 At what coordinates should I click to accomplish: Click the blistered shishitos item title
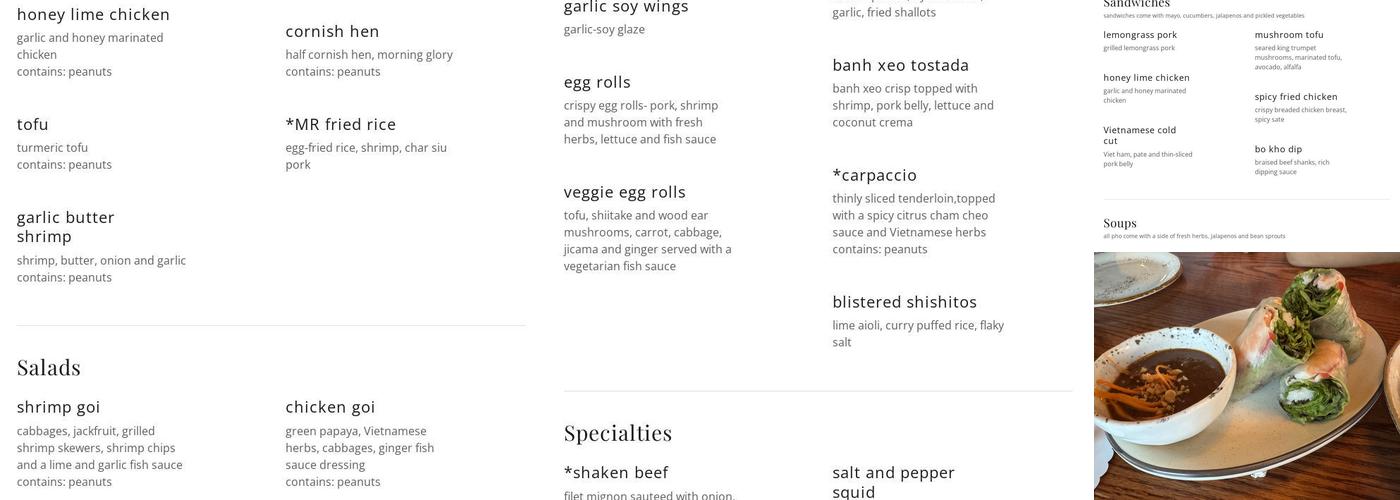904,302
